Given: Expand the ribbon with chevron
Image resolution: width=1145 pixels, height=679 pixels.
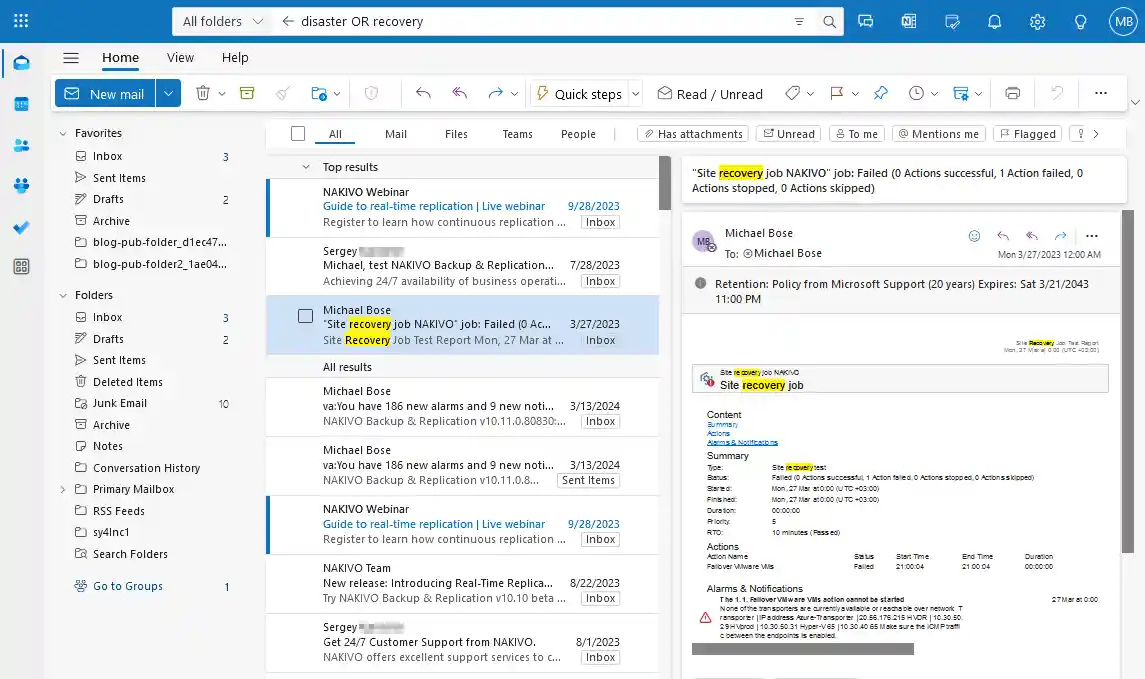Looking at the screenshot, I should pos(1135,102).
